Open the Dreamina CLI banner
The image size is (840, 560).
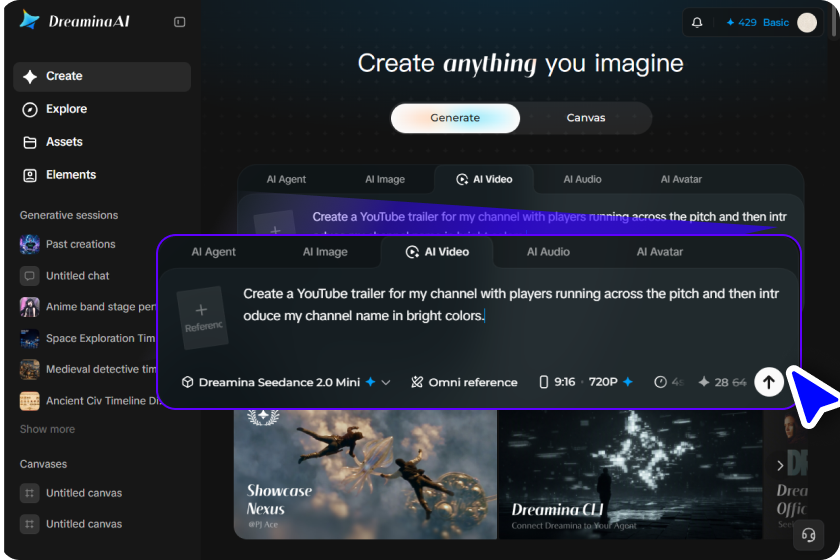pyautogui.click(x=631, y=474)
